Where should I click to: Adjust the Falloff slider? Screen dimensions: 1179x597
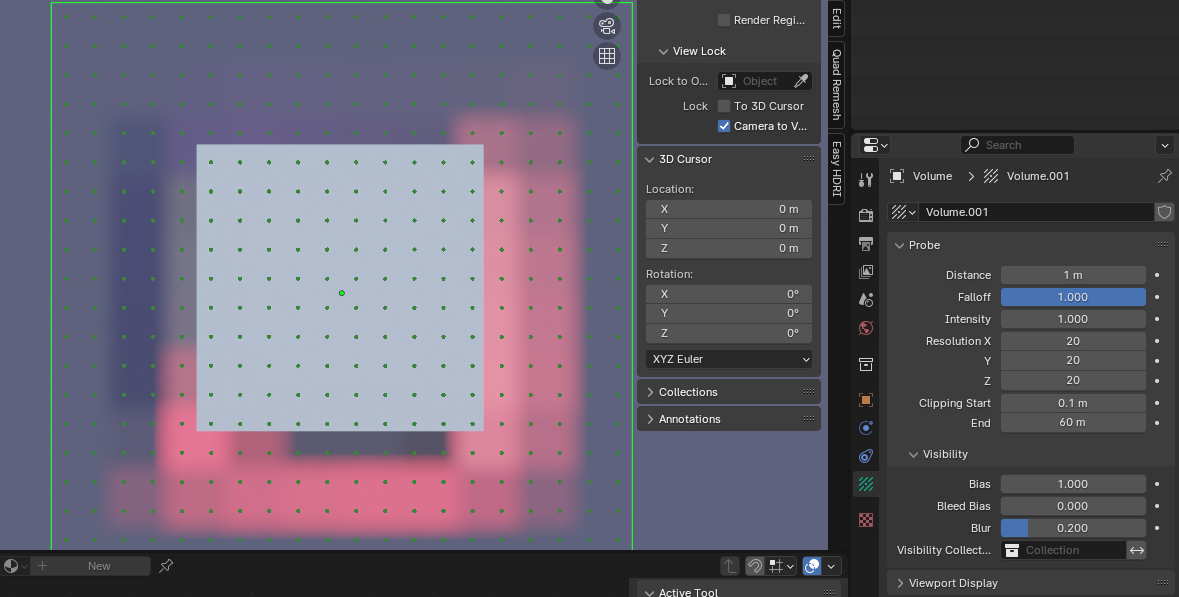(x=1073, y=297)
